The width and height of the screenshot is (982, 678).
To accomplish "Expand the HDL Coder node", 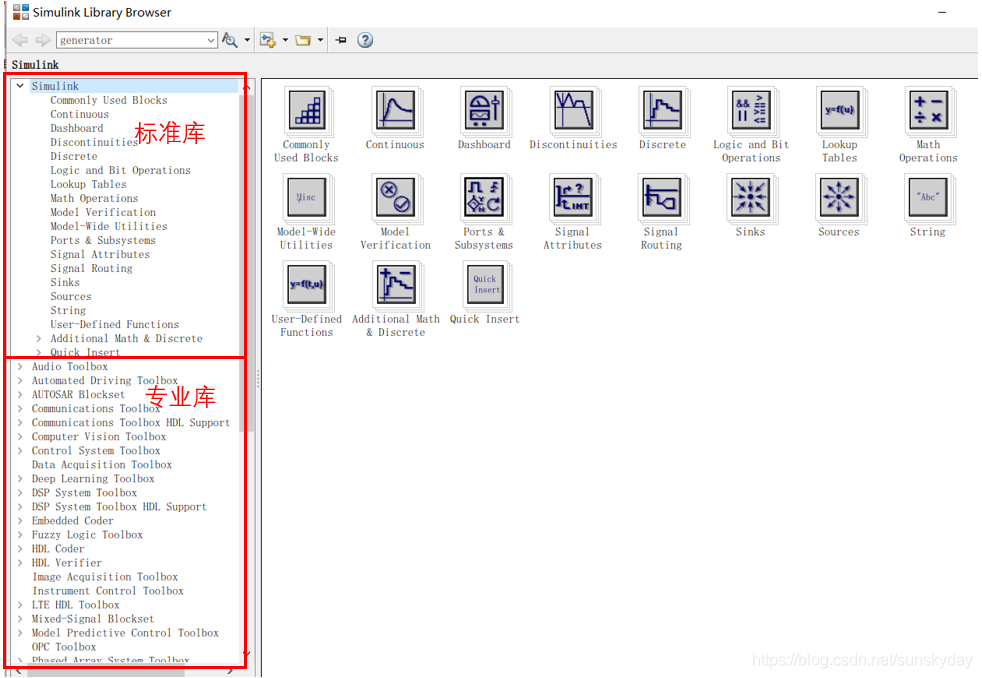I will 20,549.
